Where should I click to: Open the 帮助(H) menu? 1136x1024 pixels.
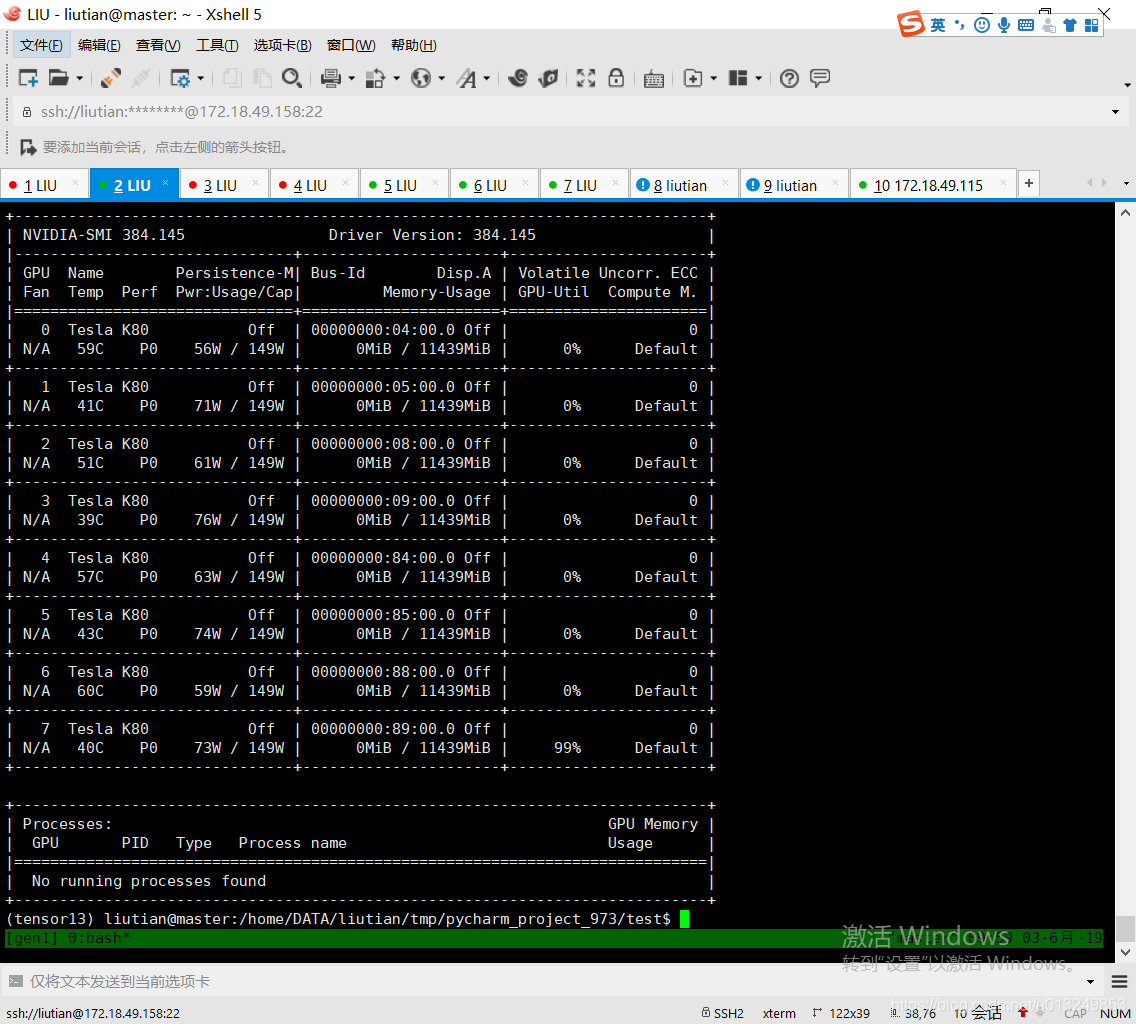pos(414,45)
